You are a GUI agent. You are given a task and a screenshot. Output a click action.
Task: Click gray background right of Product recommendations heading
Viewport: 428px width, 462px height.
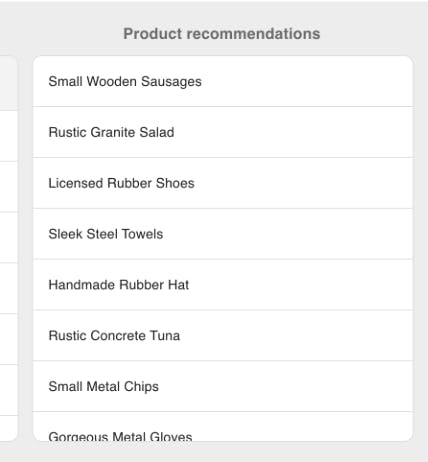point(373,34)
